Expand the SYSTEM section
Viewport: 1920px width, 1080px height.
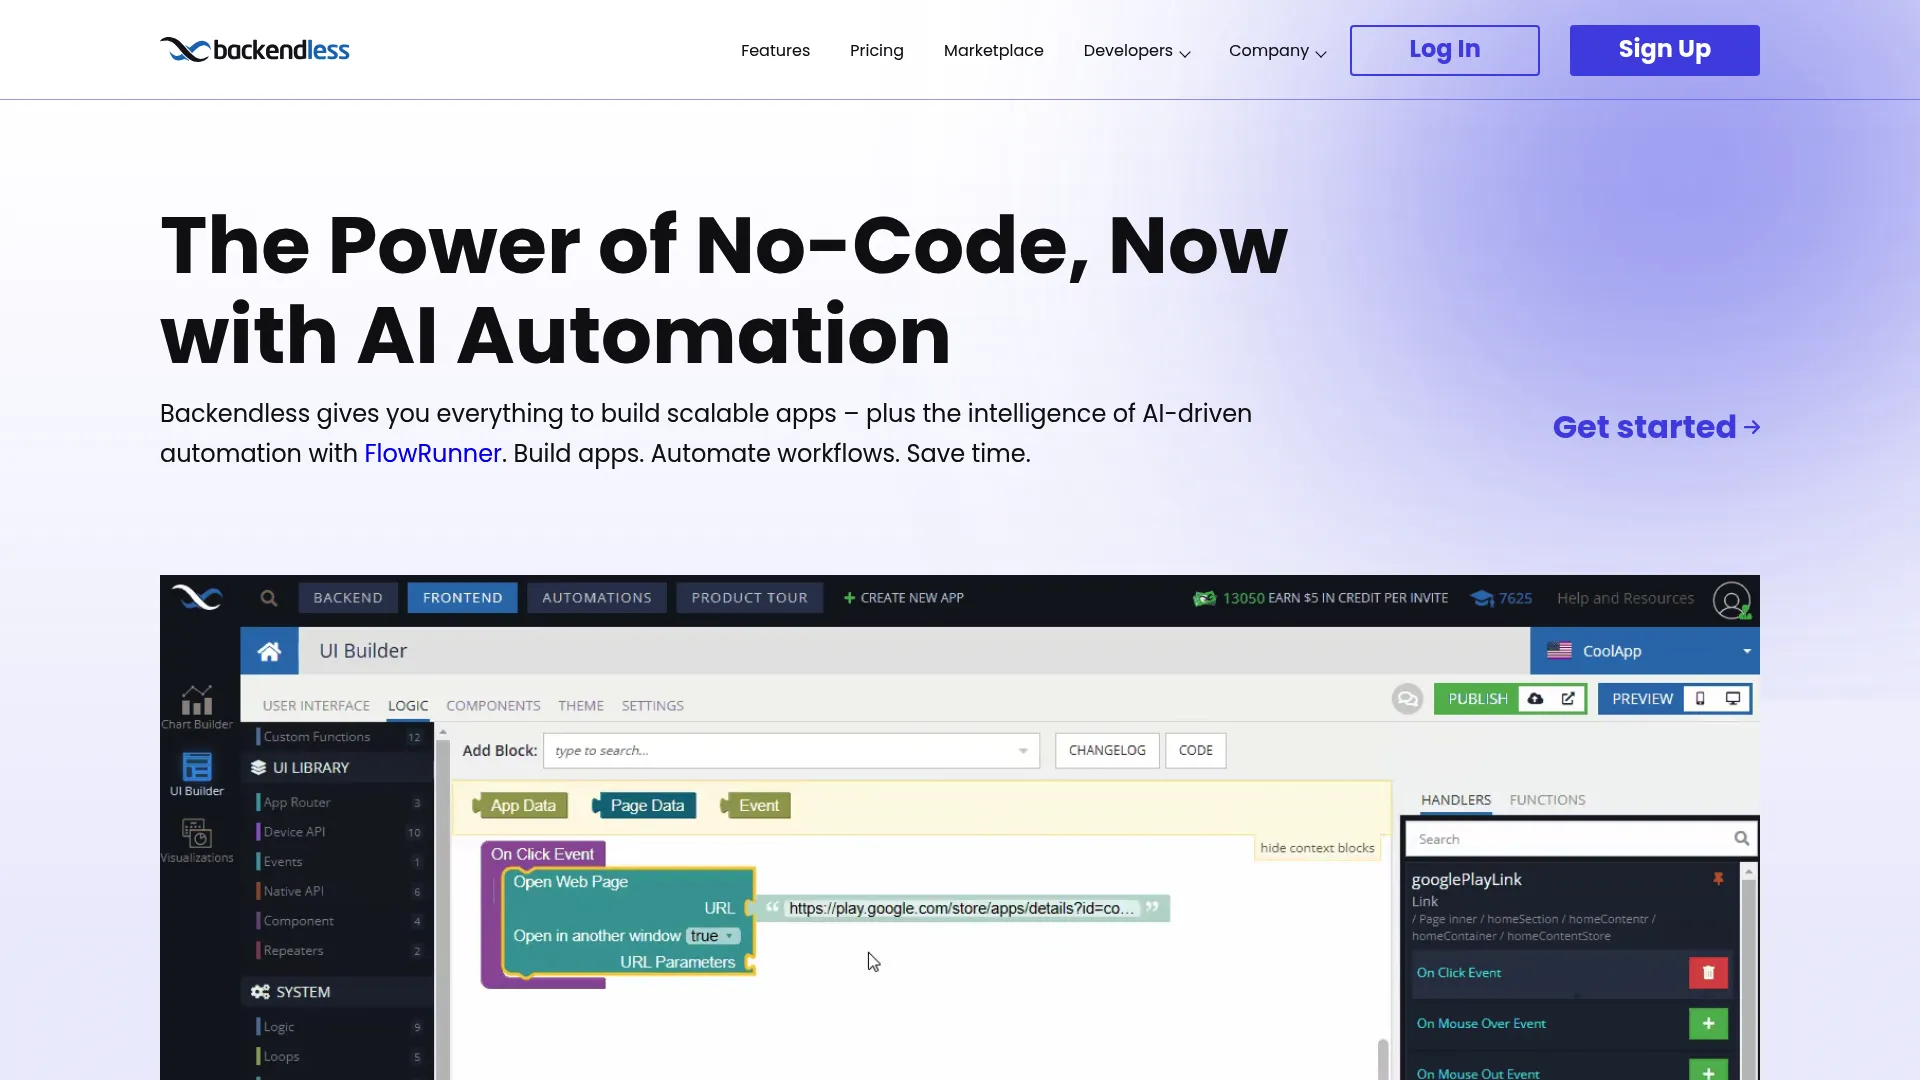[x=337, y=992]
